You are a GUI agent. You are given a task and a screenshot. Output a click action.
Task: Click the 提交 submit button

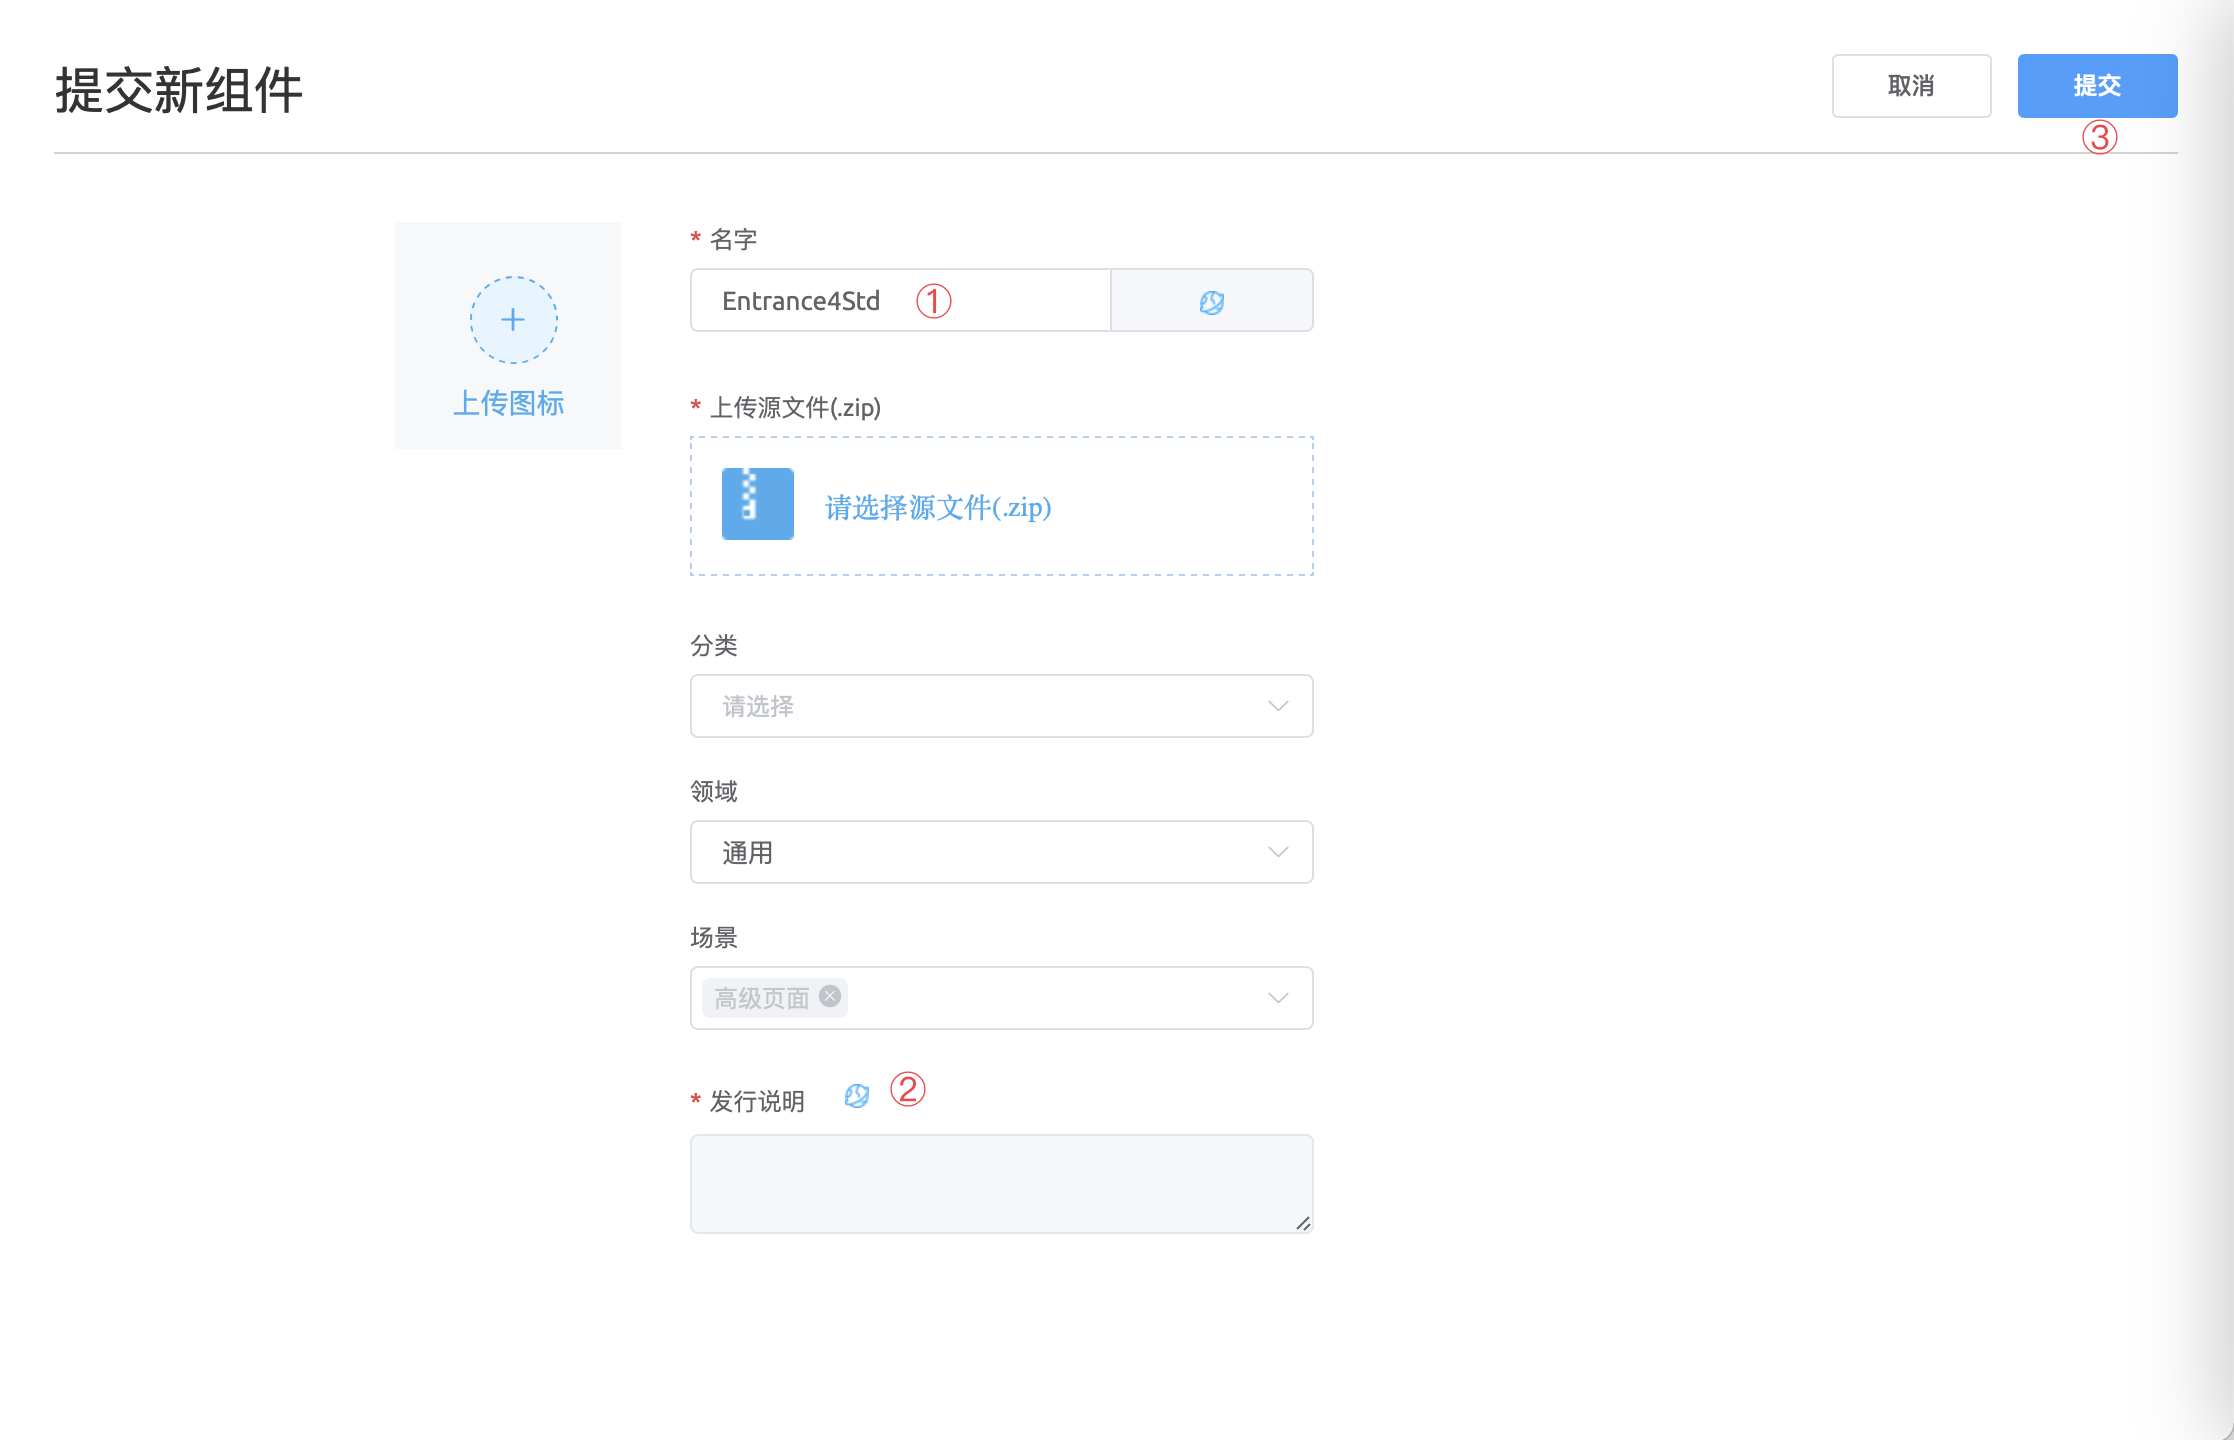click(2097, 86)
